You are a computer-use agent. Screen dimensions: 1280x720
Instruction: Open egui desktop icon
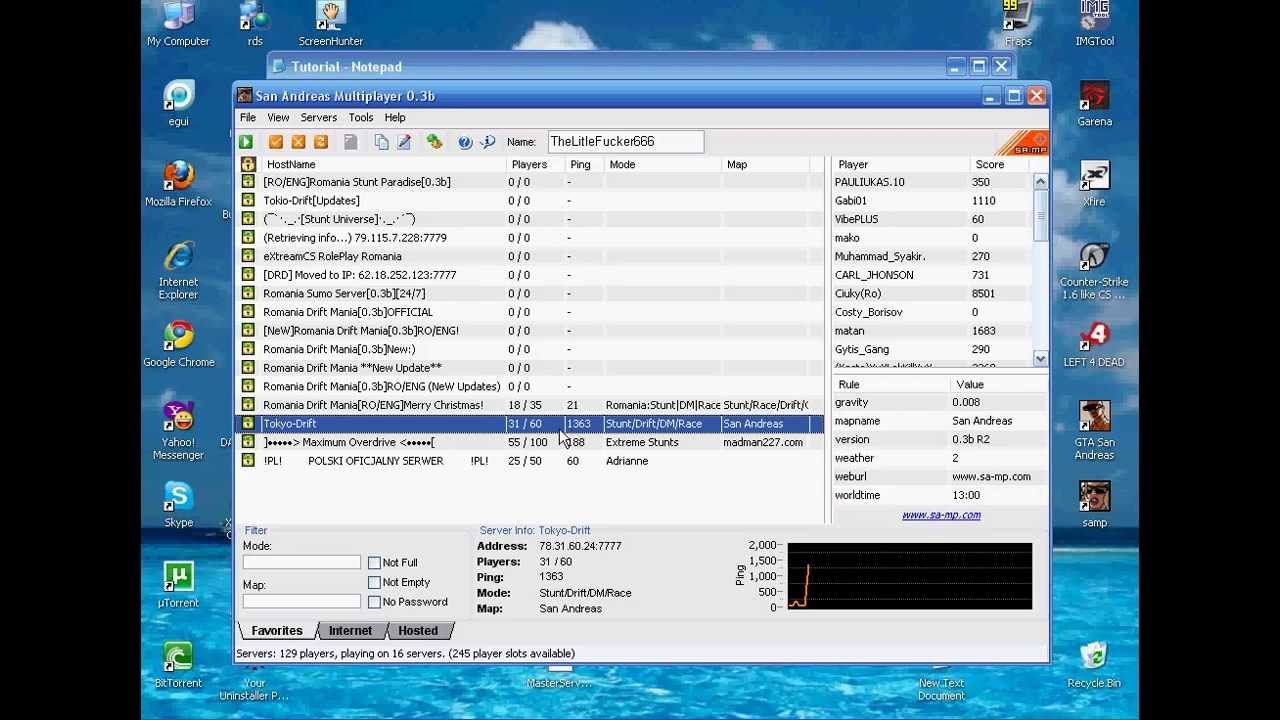(178, 104)
